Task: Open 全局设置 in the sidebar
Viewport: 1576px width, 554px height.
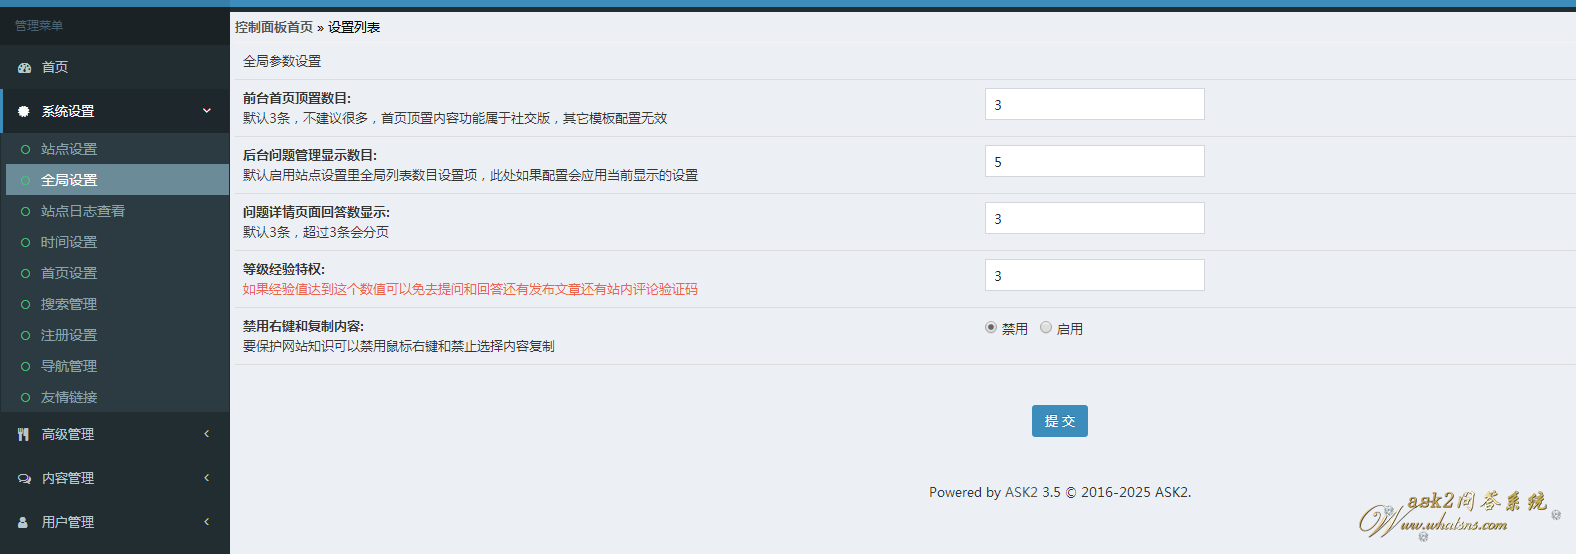Action: tap(69, 180)
